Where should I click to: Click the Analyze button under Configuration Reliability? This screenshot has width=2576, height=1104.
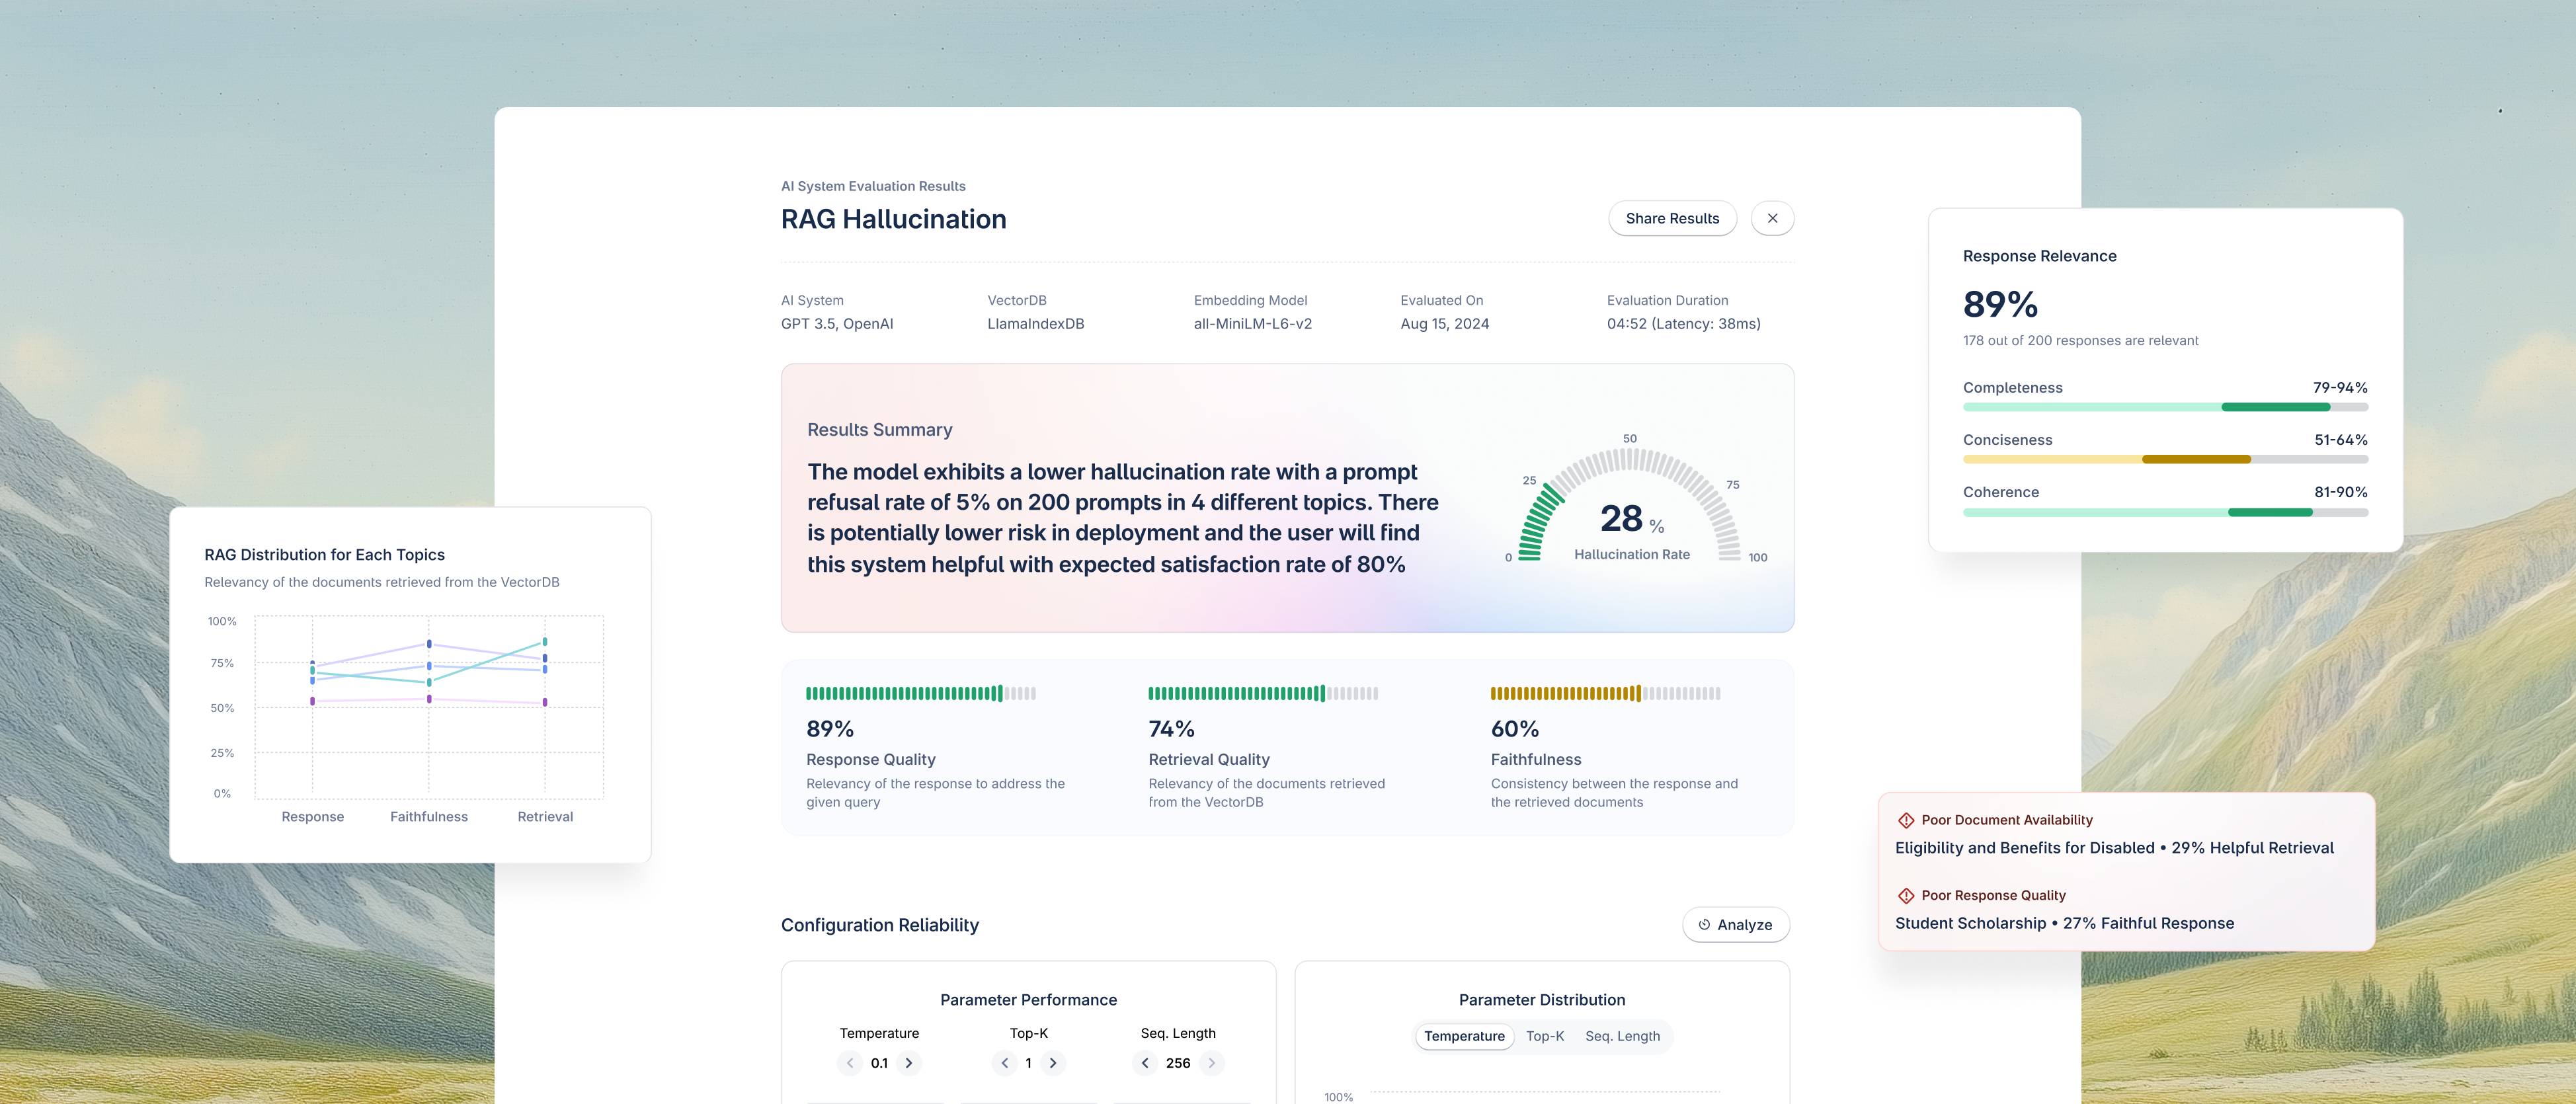(1736, 925)
